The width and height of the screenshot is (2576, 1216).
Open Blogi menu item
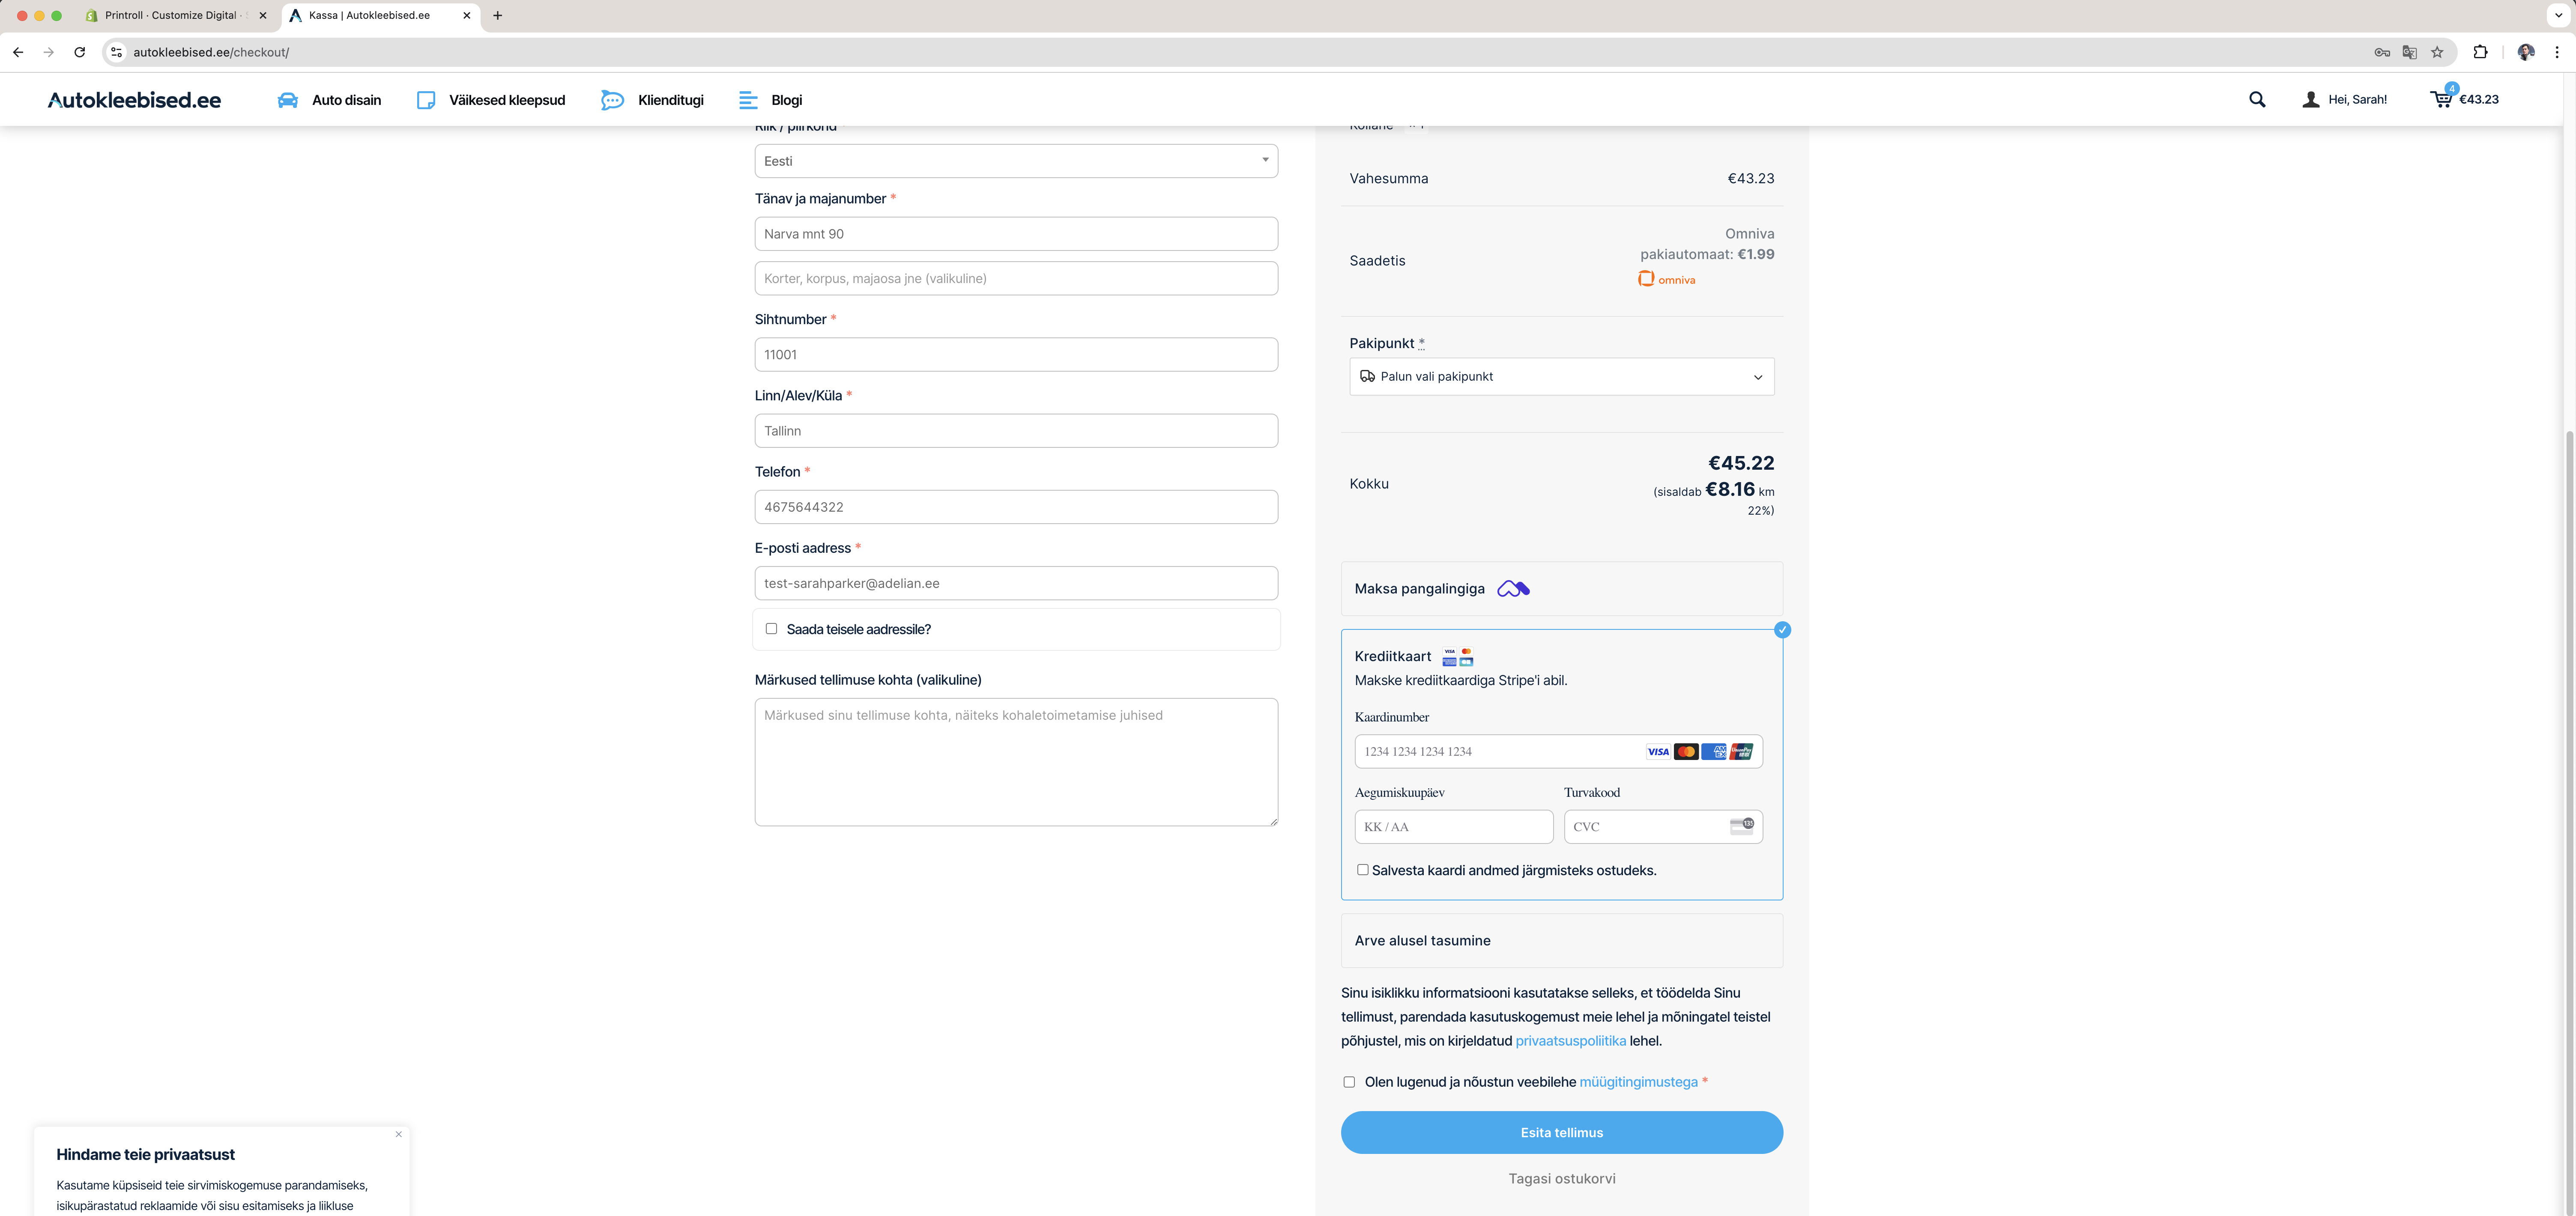pyautogui.click(x=770, y=100)
